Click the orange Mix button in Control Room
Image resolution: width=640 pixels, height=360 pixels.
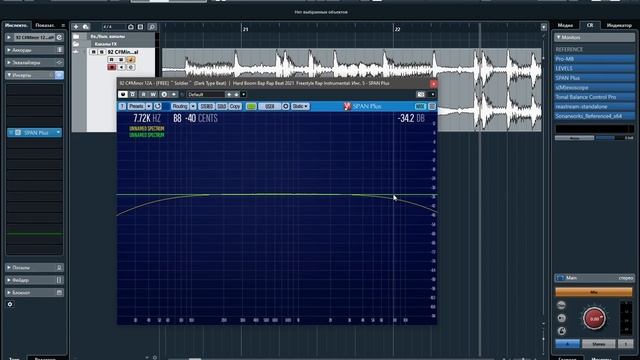coord(594,292)
